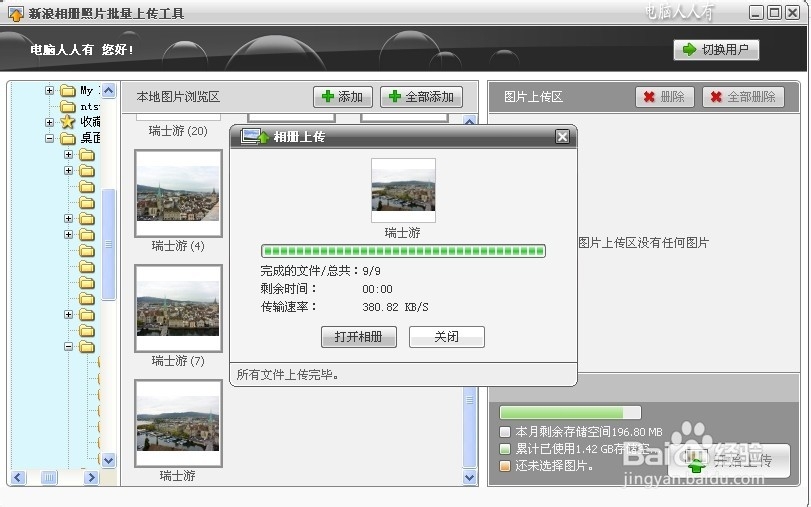Click the upload progress bar in dialog
The height and width of the screenshot is (507, 811).
(403, 251)
